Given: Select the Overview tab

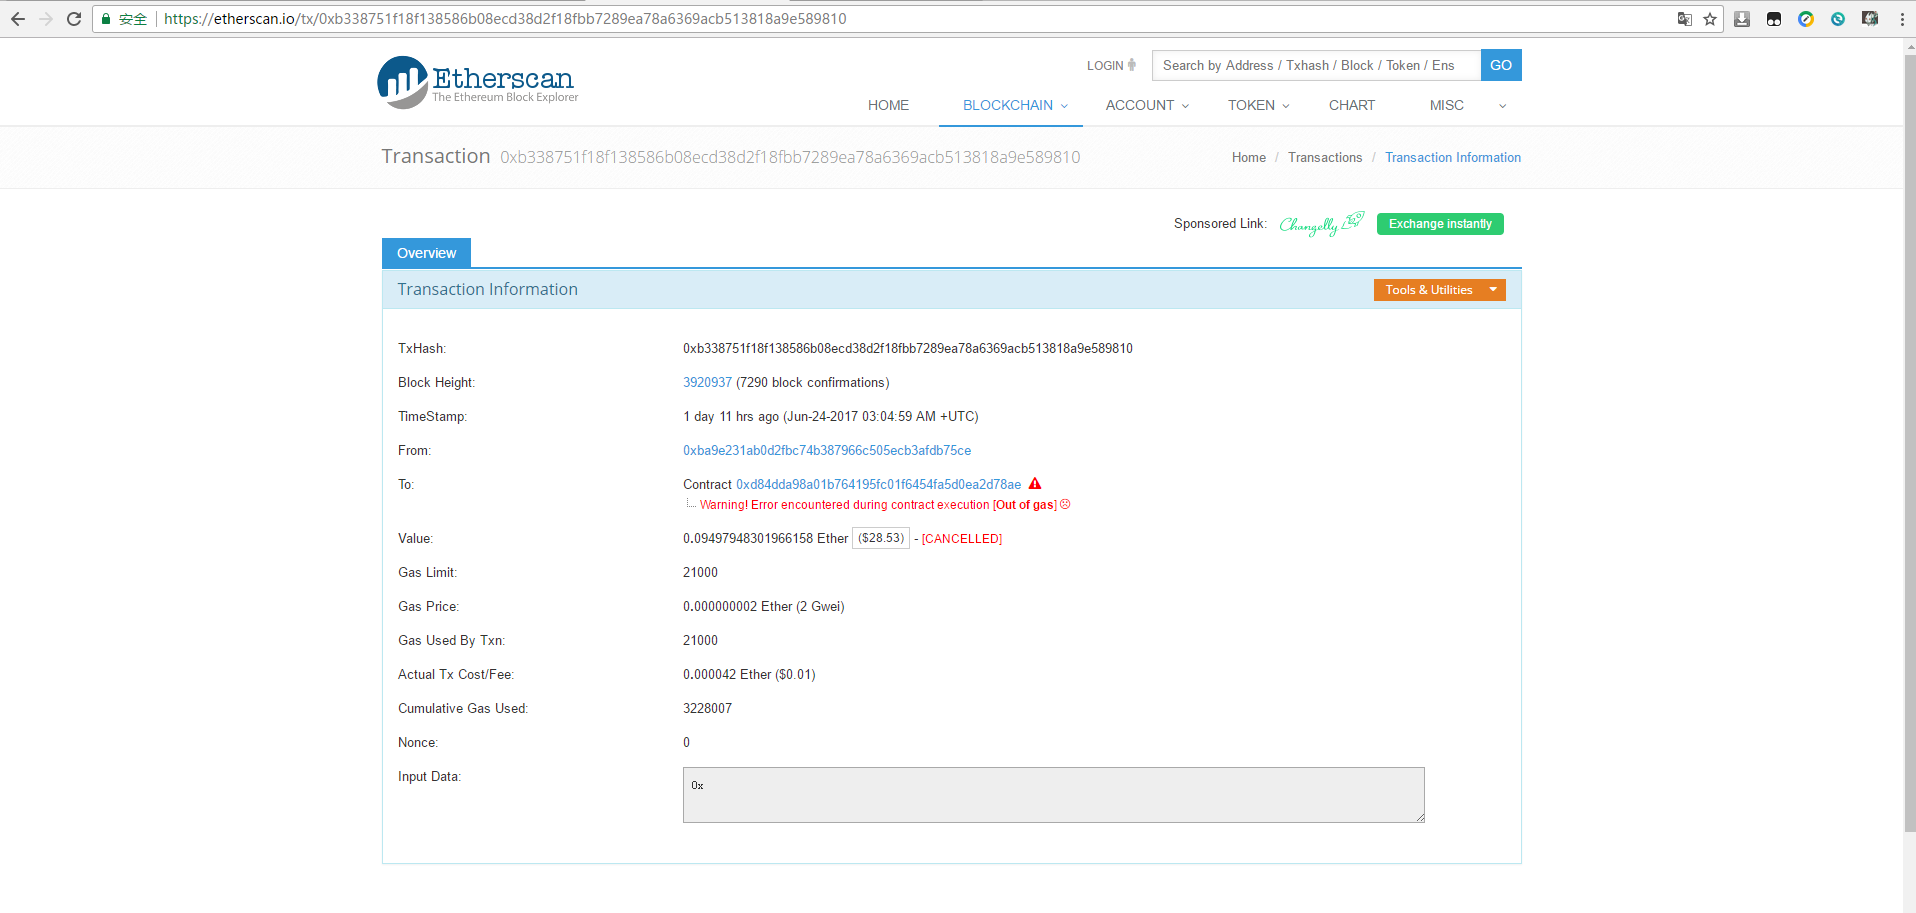Looking at the screenshot, I should (426, 253).
